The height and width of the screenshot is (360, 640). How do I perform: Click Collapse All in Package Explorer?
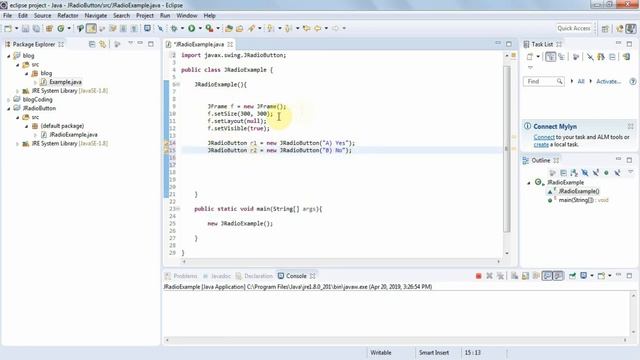coord(92,44)
